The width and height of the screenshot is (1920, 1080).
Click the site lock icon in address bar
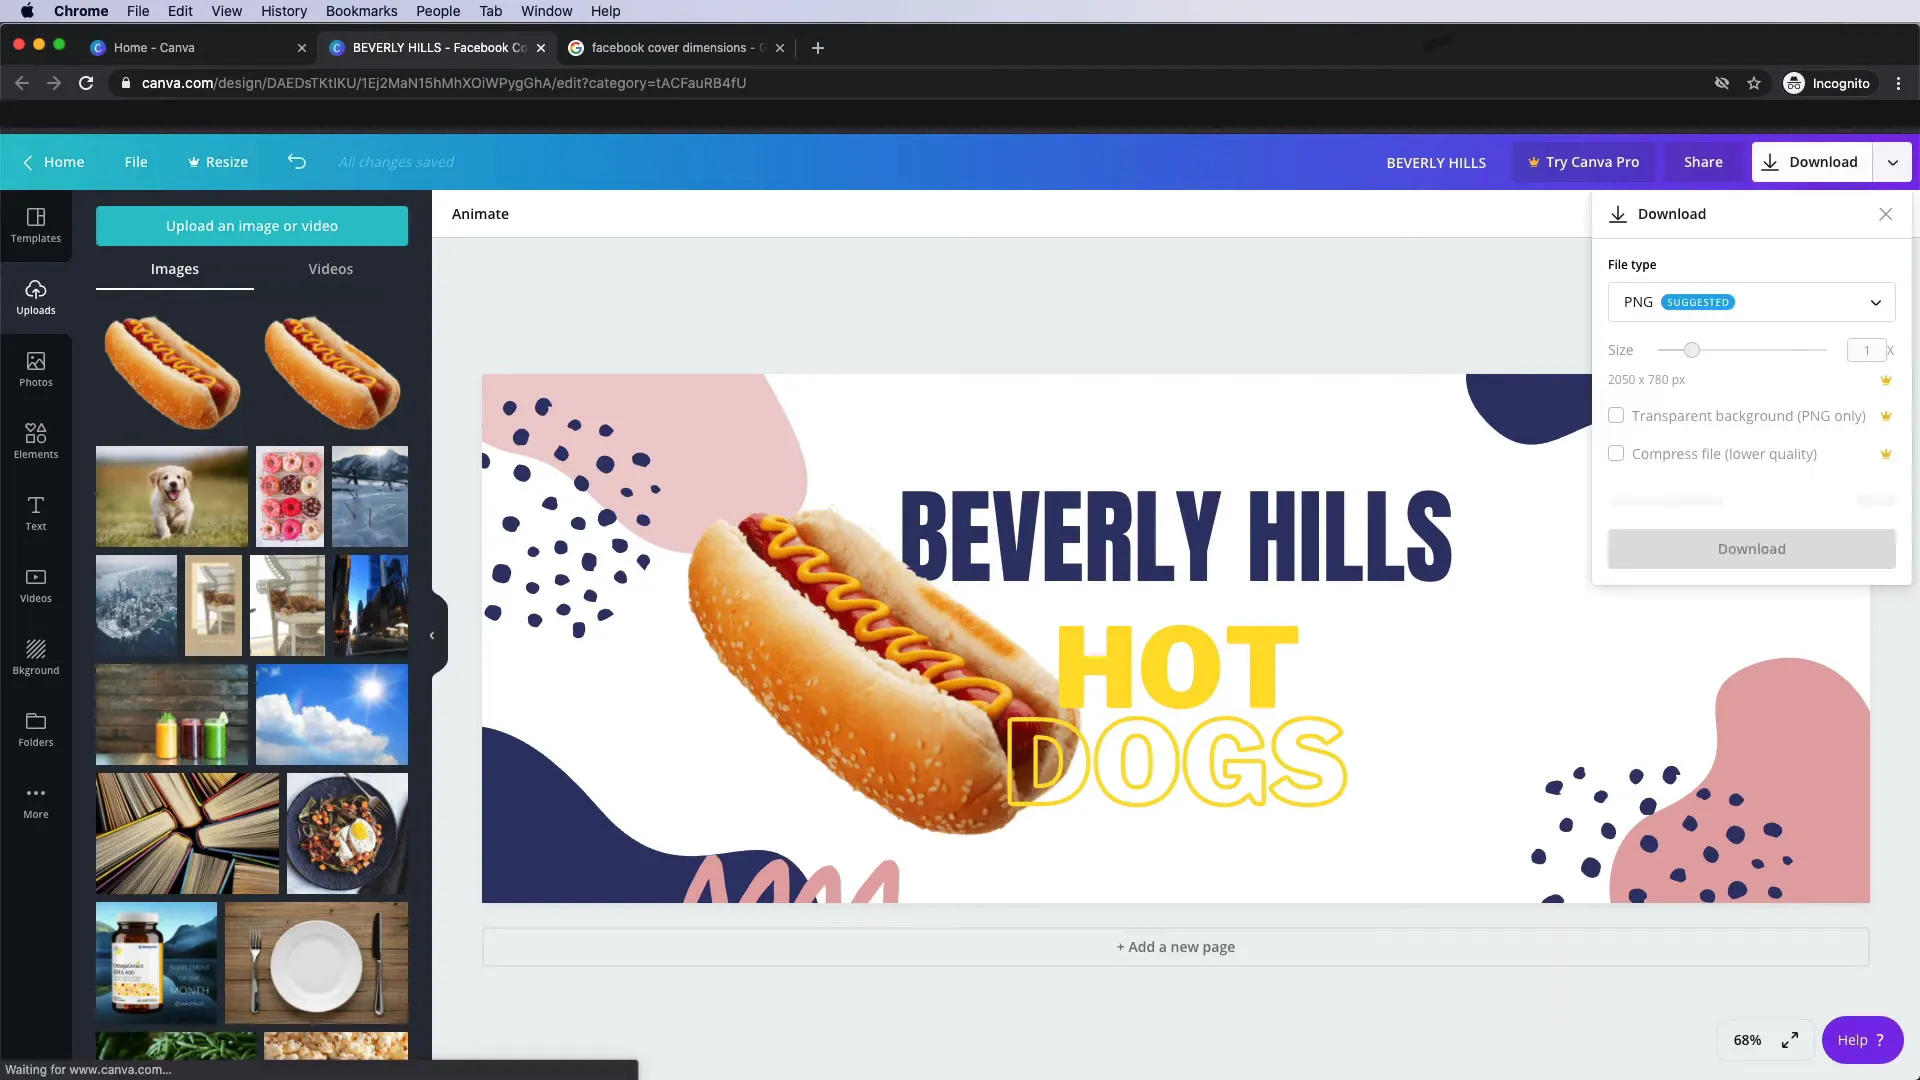click(x=125, y=83)
